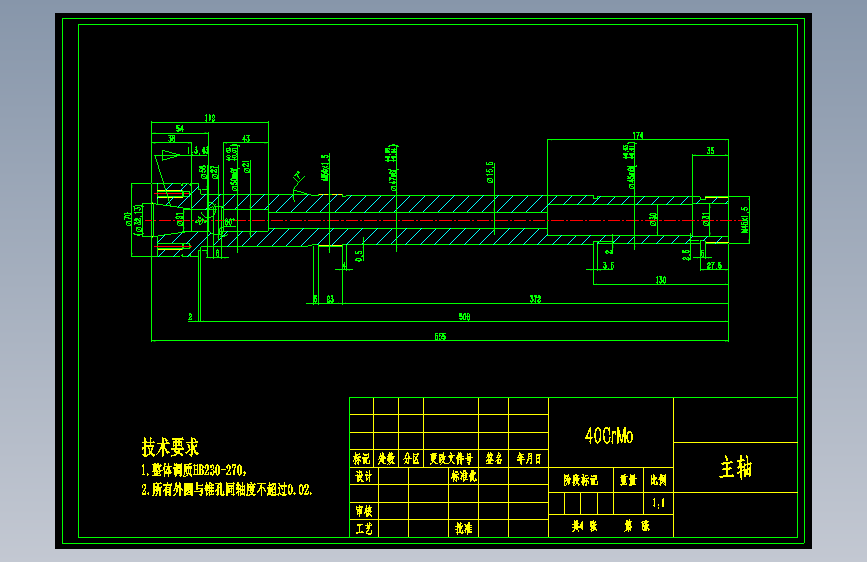Click the 工艺 row label
Screen dimensions: 867x562
(363, 529)
